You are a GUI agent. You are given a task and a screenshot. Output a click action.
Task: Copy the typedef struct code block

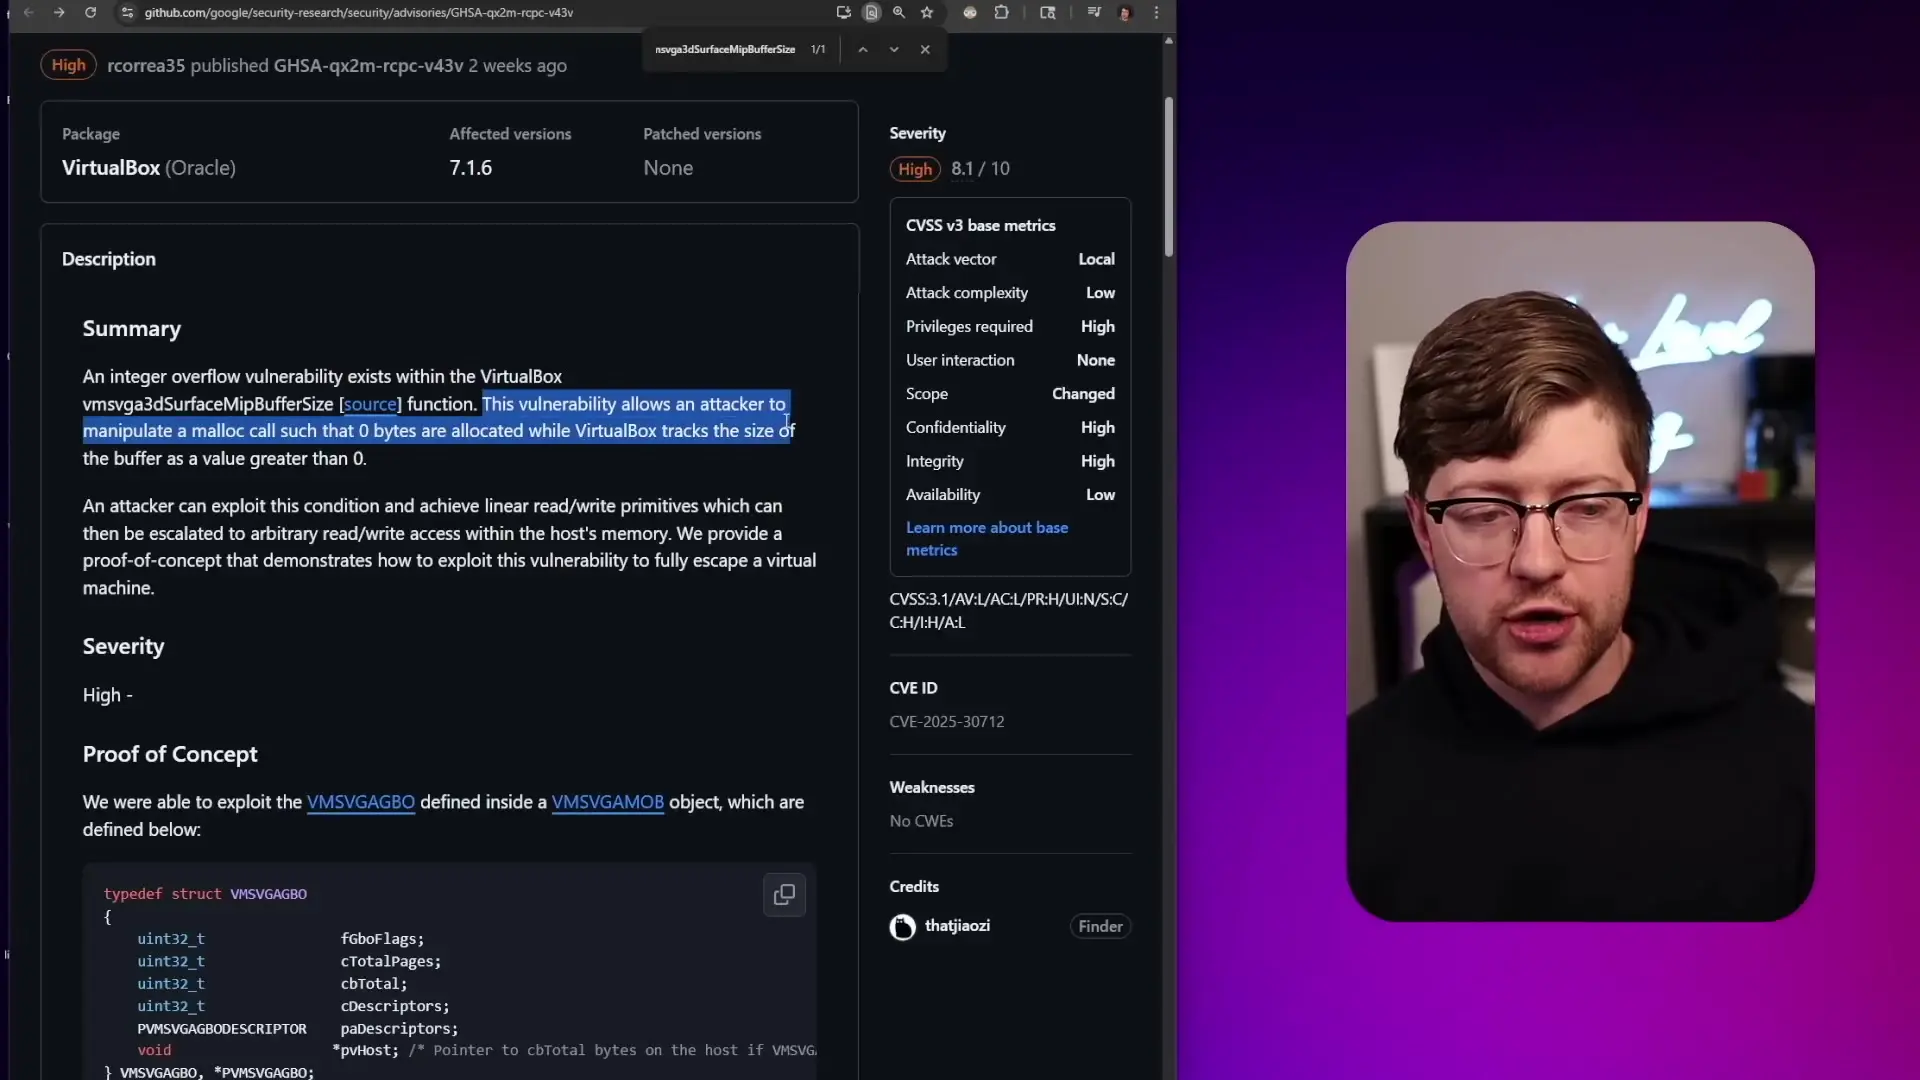click(x=785, y=894)
